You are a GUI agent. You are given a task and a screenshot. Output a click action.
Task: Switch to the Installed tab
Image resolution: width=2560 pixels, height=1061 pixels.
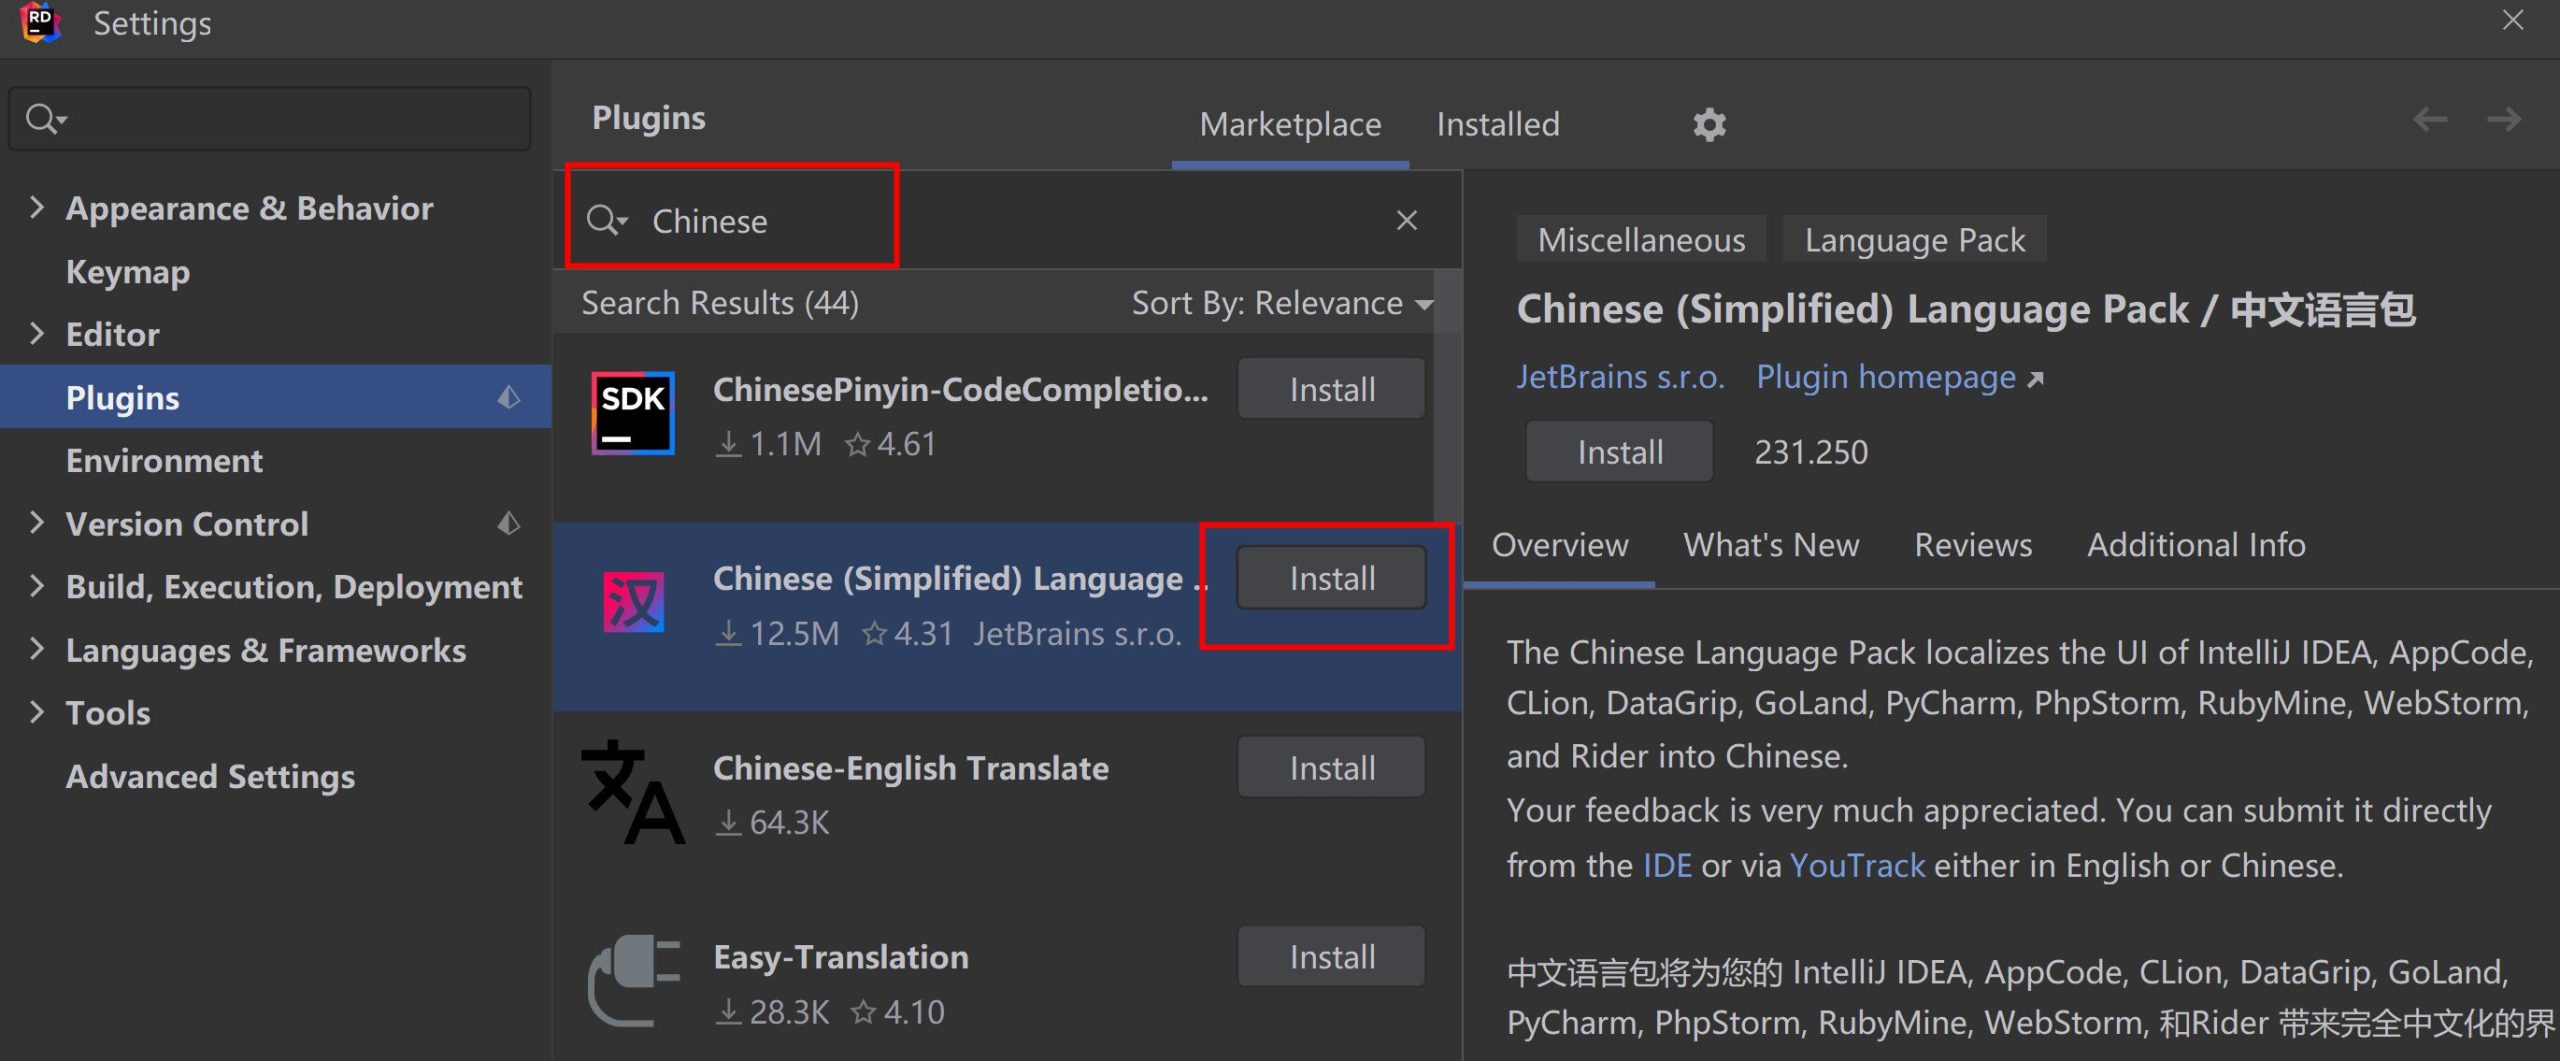(x=1498, y=124)
